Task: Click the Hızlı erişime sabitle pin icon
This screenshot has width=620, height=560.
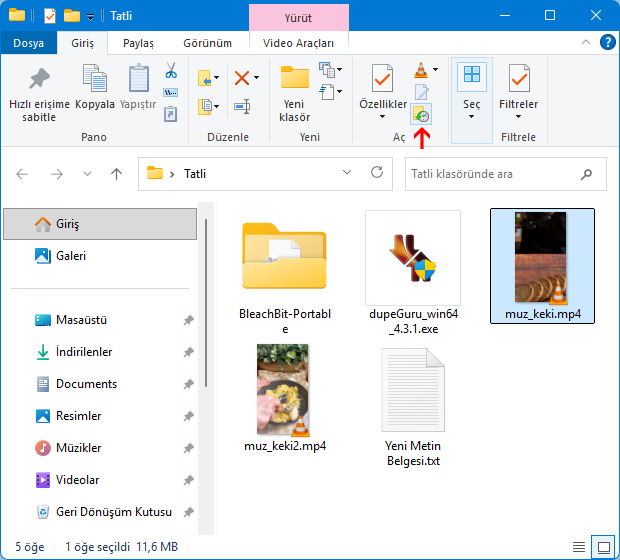Action: tap(39, 79)
